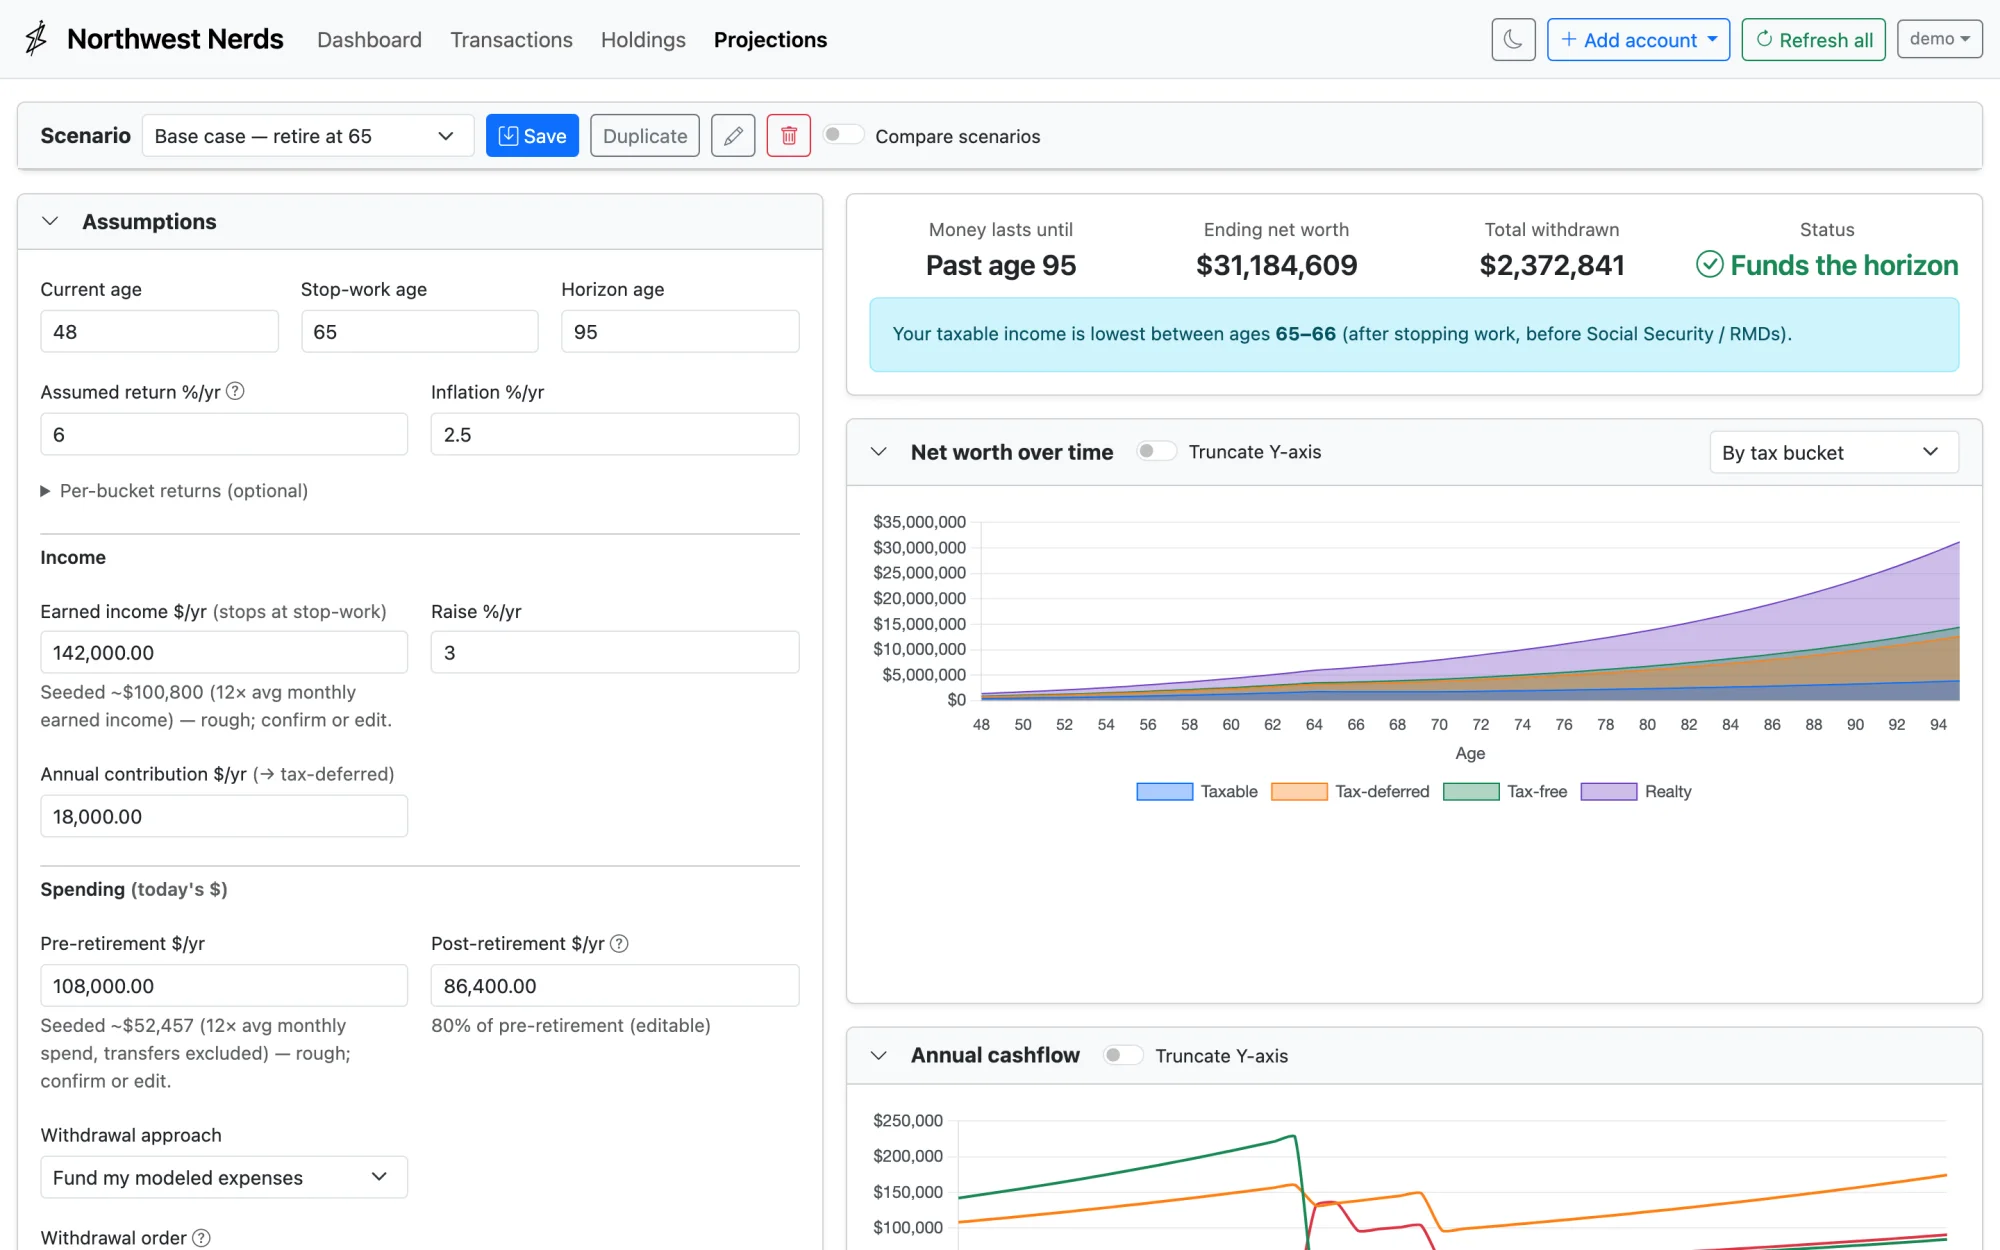The height and width of the screenshot is (1250, 2000).
Task: Click the Horizon age input field
Action: click(x=680, y=331)
